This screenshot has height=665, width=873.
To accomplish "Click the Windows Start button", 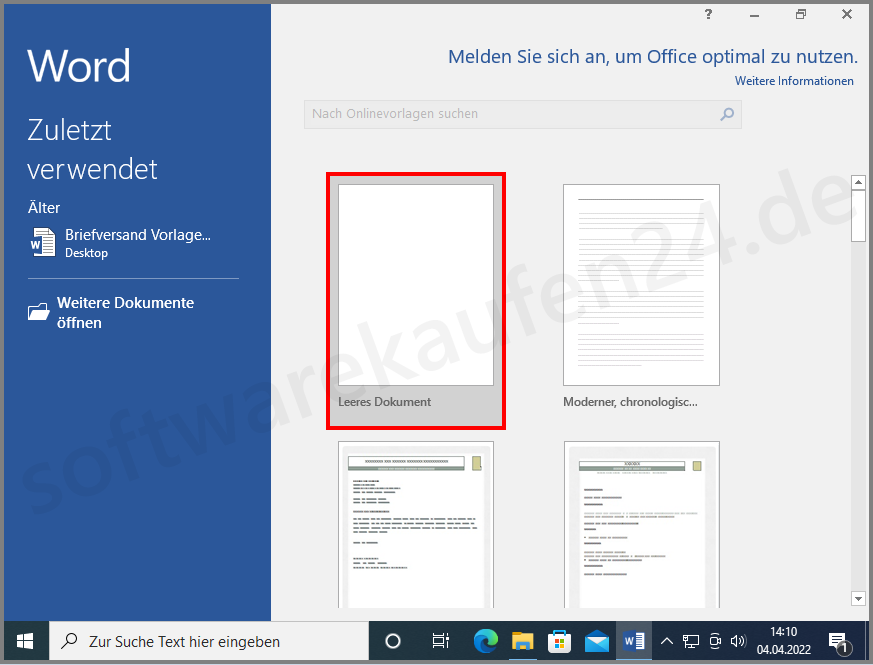I will (24, 641).
